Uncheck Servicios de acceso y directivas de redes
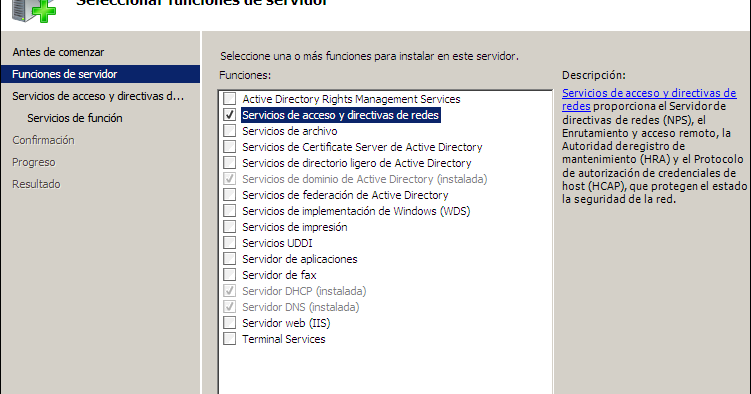The image size is (751, 394). click(x=229, y=114)
